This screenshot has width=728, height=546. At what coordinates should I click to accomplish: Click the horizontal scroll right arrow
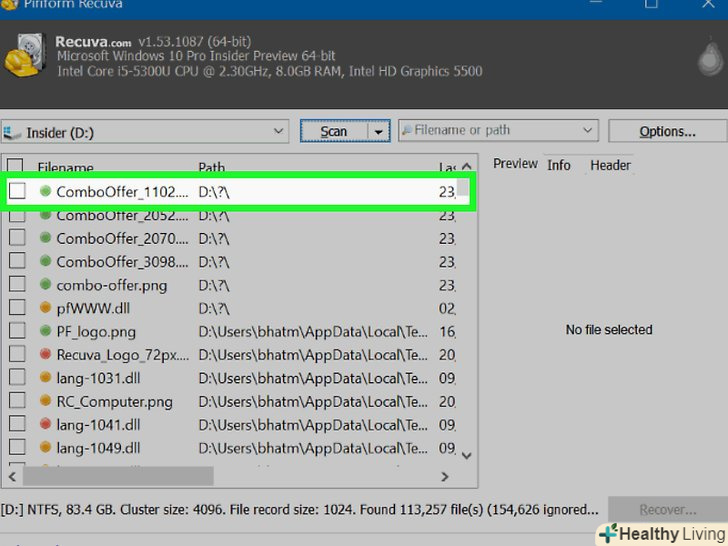tap(445, 477)
